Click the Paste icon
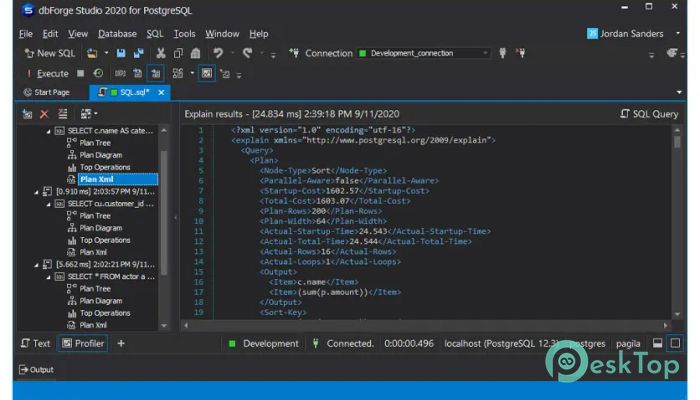The image size is (700, 400). point(195,53)
